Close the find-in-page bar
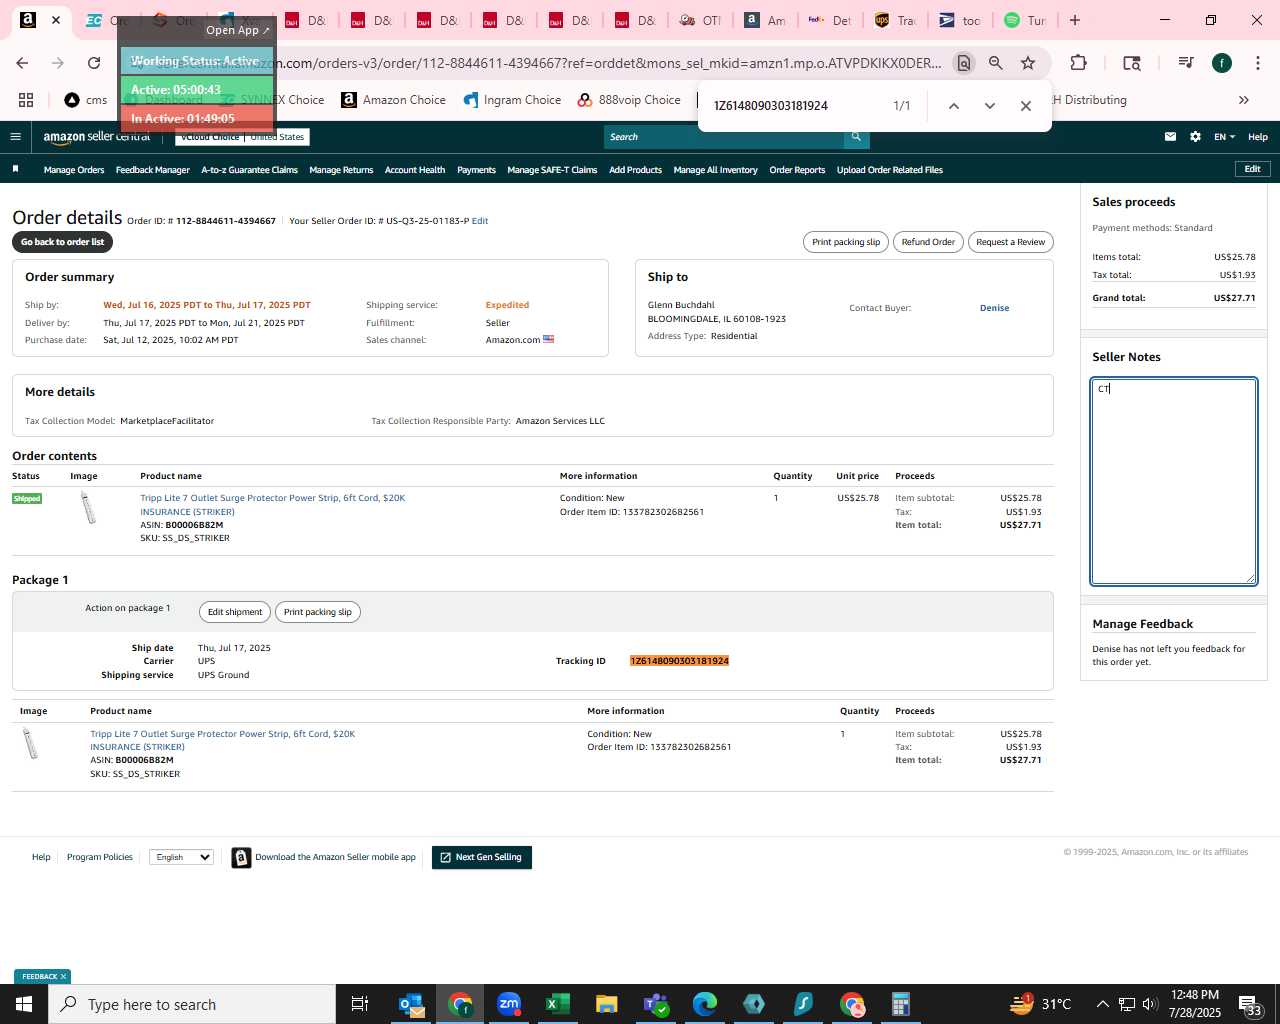 [1025, 105]
